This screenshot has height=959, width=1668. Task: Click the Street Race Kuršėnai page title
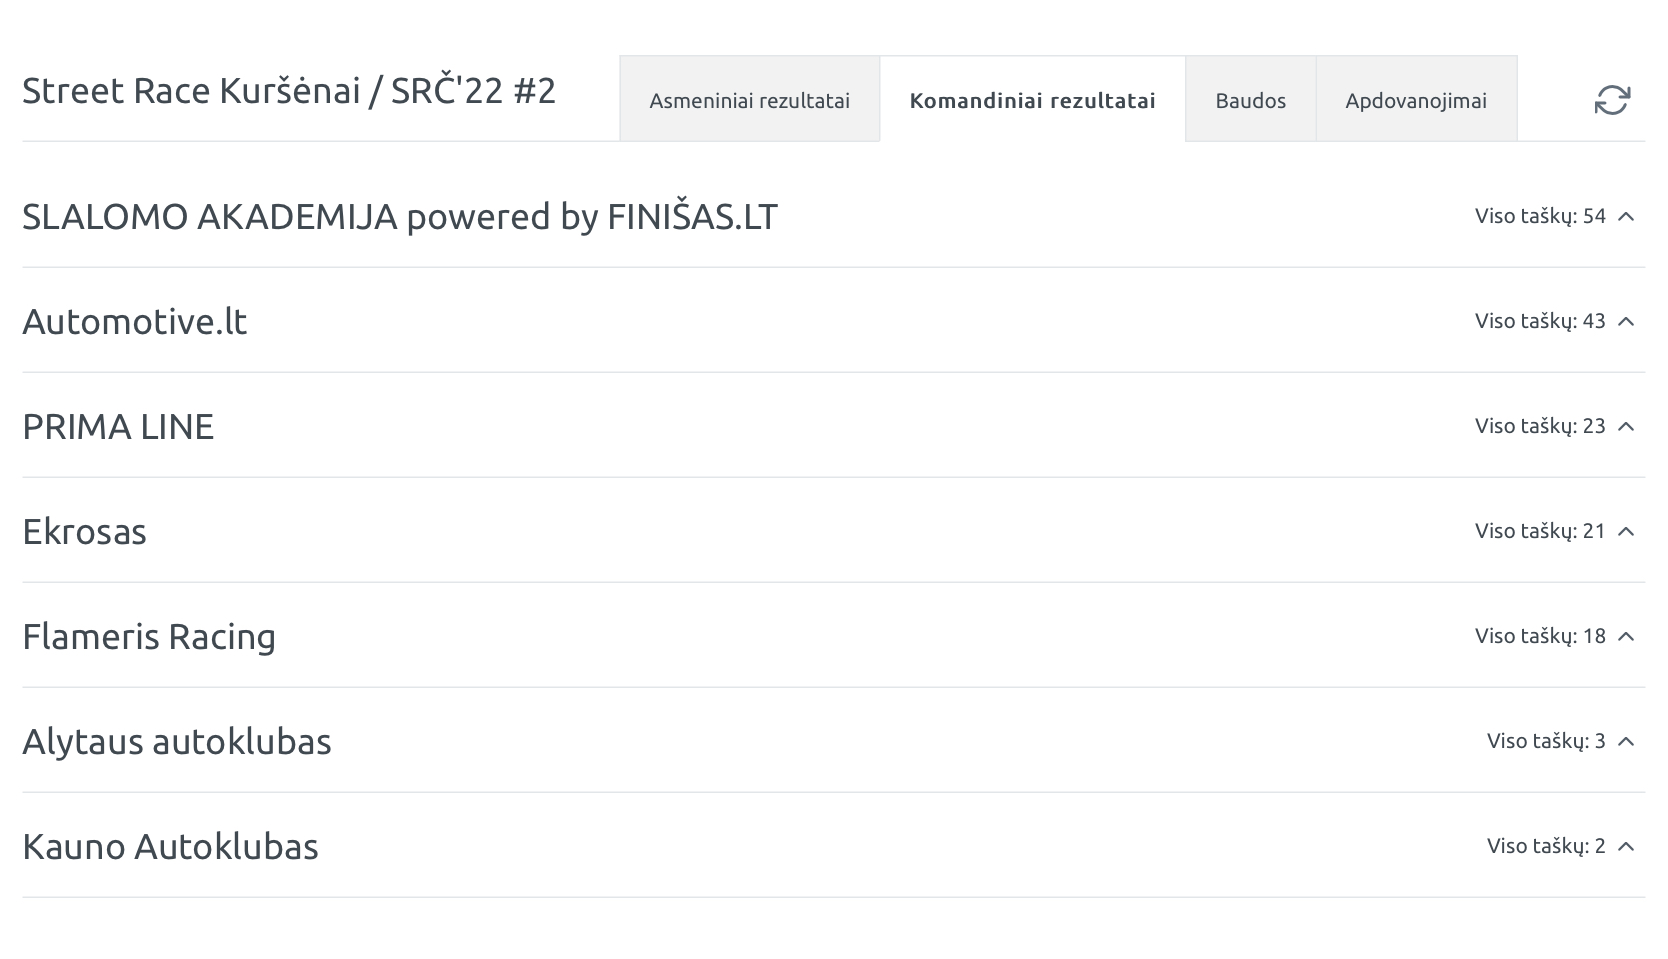pos(289,91)
